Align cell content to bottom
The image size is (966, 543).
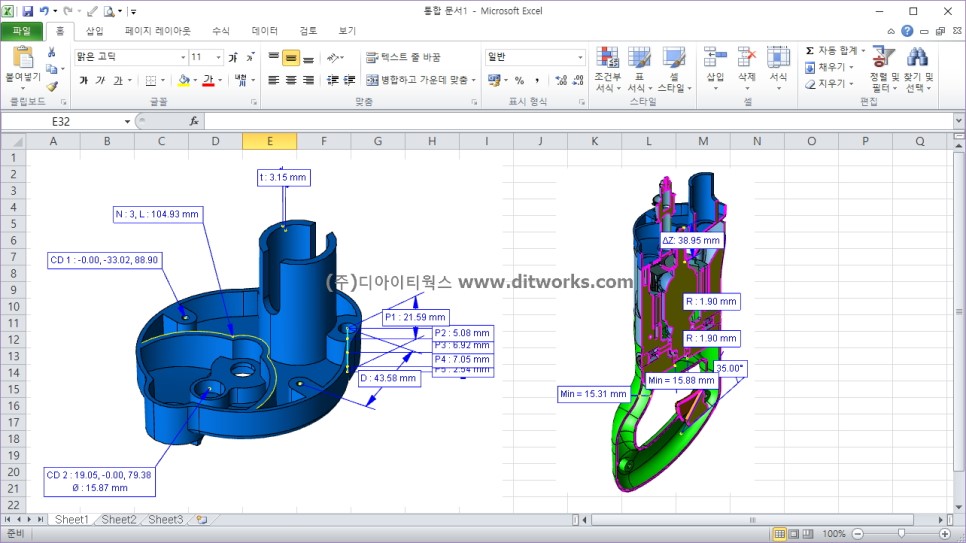pos(308,57)
